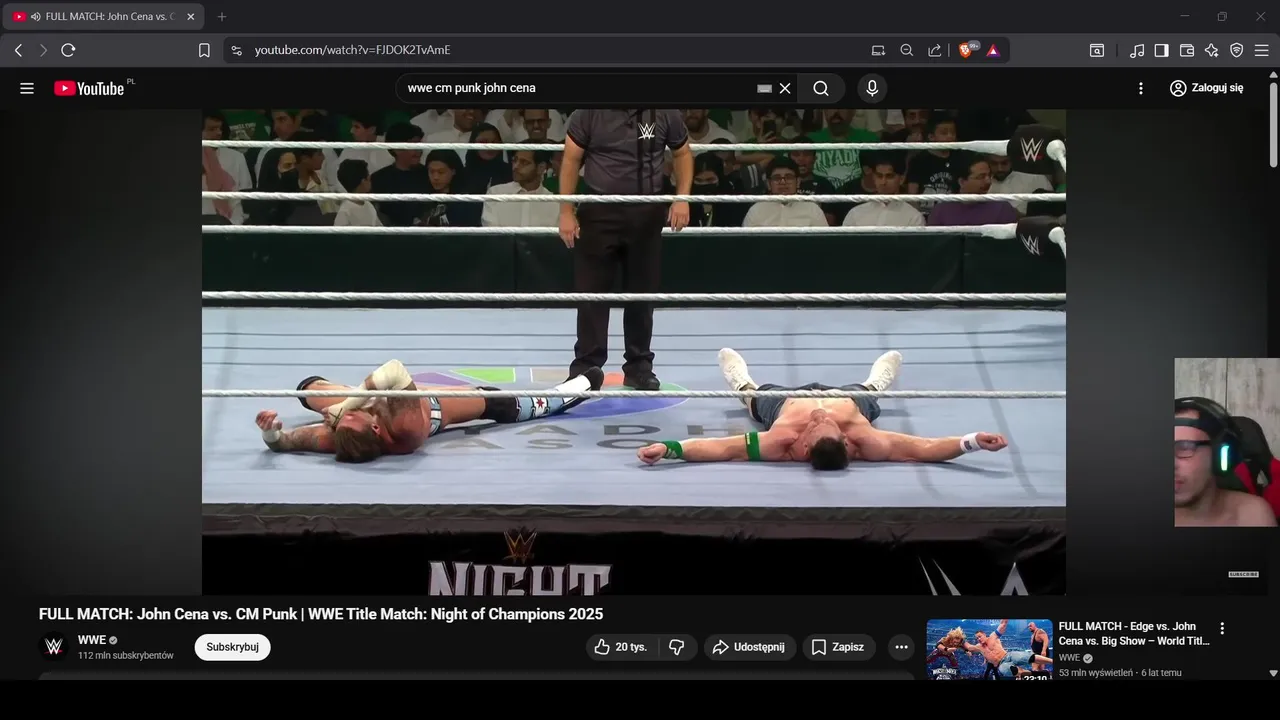The width and height of the screenshot is (1280, 720).
Task: Click the Udostępnij share button
Action: [750, 647]
